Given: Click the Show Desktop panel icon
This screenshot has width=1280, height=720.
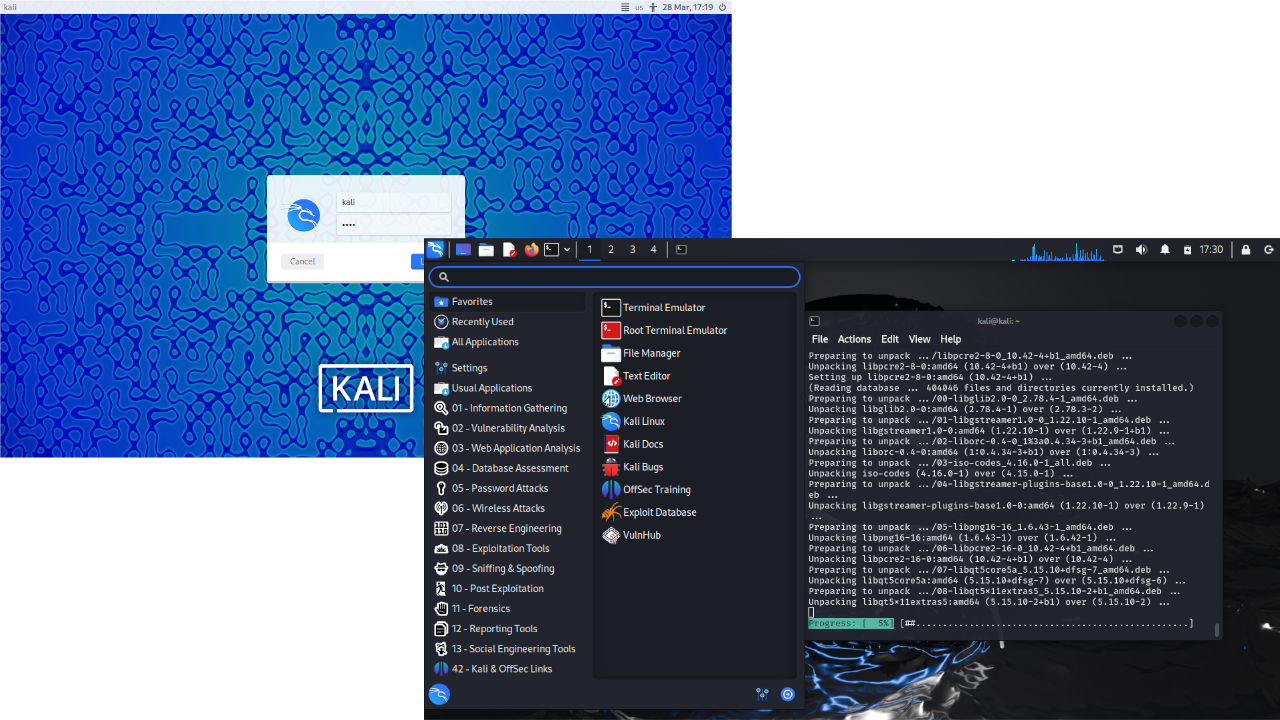Looking at the screenshot, I should [464, 249].
